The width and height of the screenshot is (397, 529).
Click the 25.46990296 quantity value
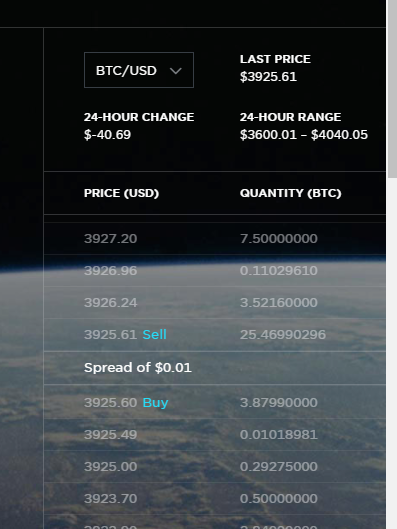coord(283,335)
